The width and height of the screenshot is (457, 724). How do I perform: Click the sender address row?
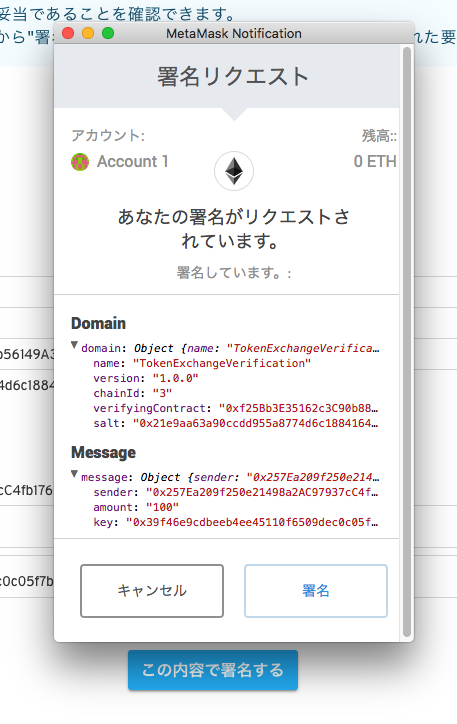(235, 492)
